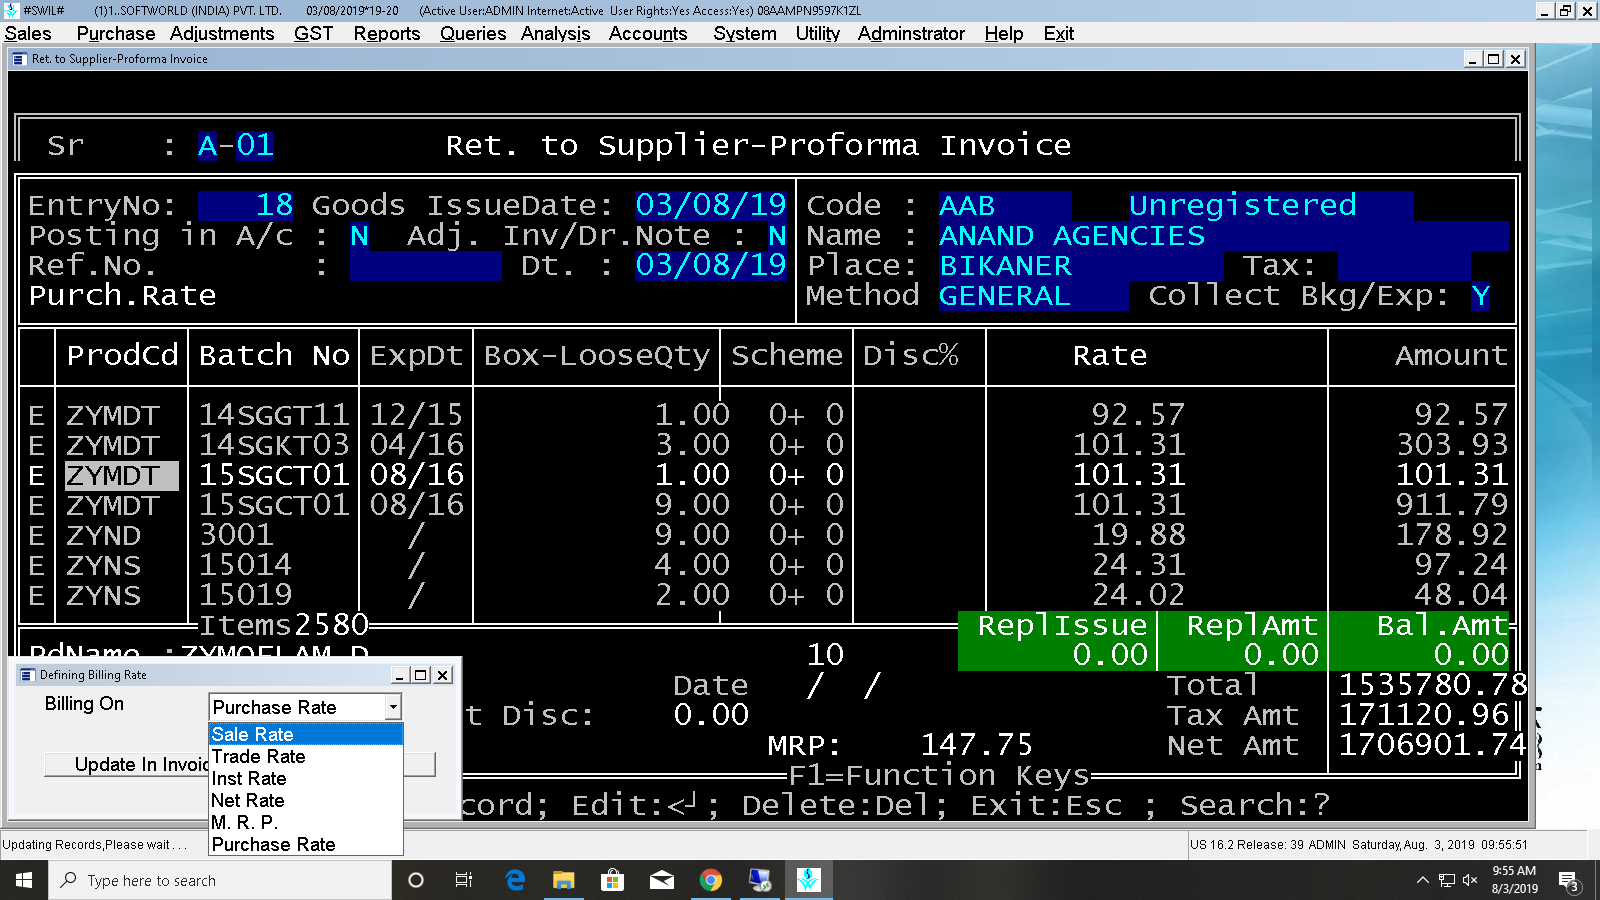Open the Accounts menu
Viewport: 1600px width, 900px height.
648,33
